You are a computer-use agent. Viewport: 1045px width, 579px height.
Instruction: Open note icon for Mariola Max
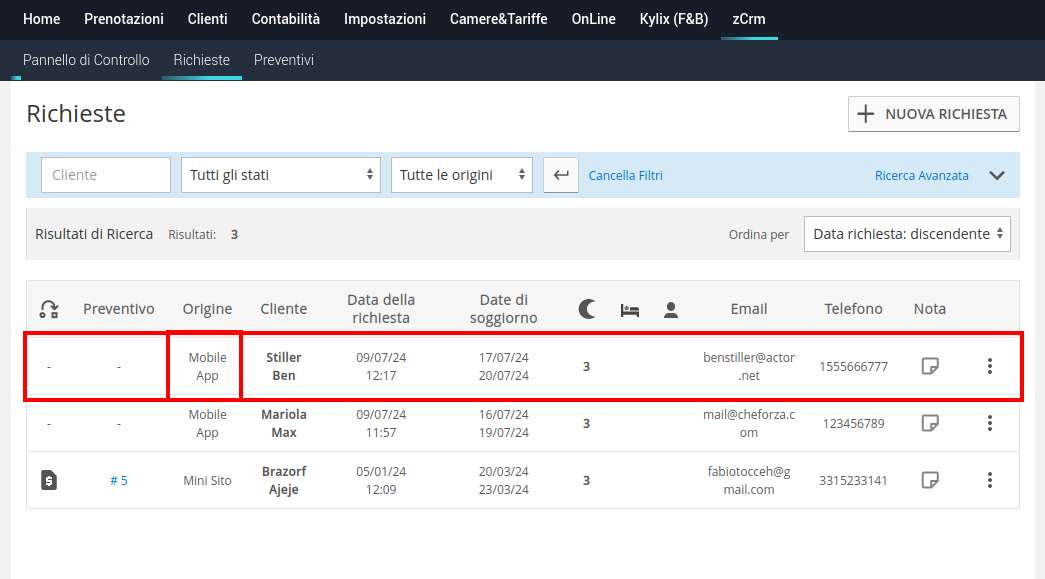pyautogui.click(x=929, y=423)
